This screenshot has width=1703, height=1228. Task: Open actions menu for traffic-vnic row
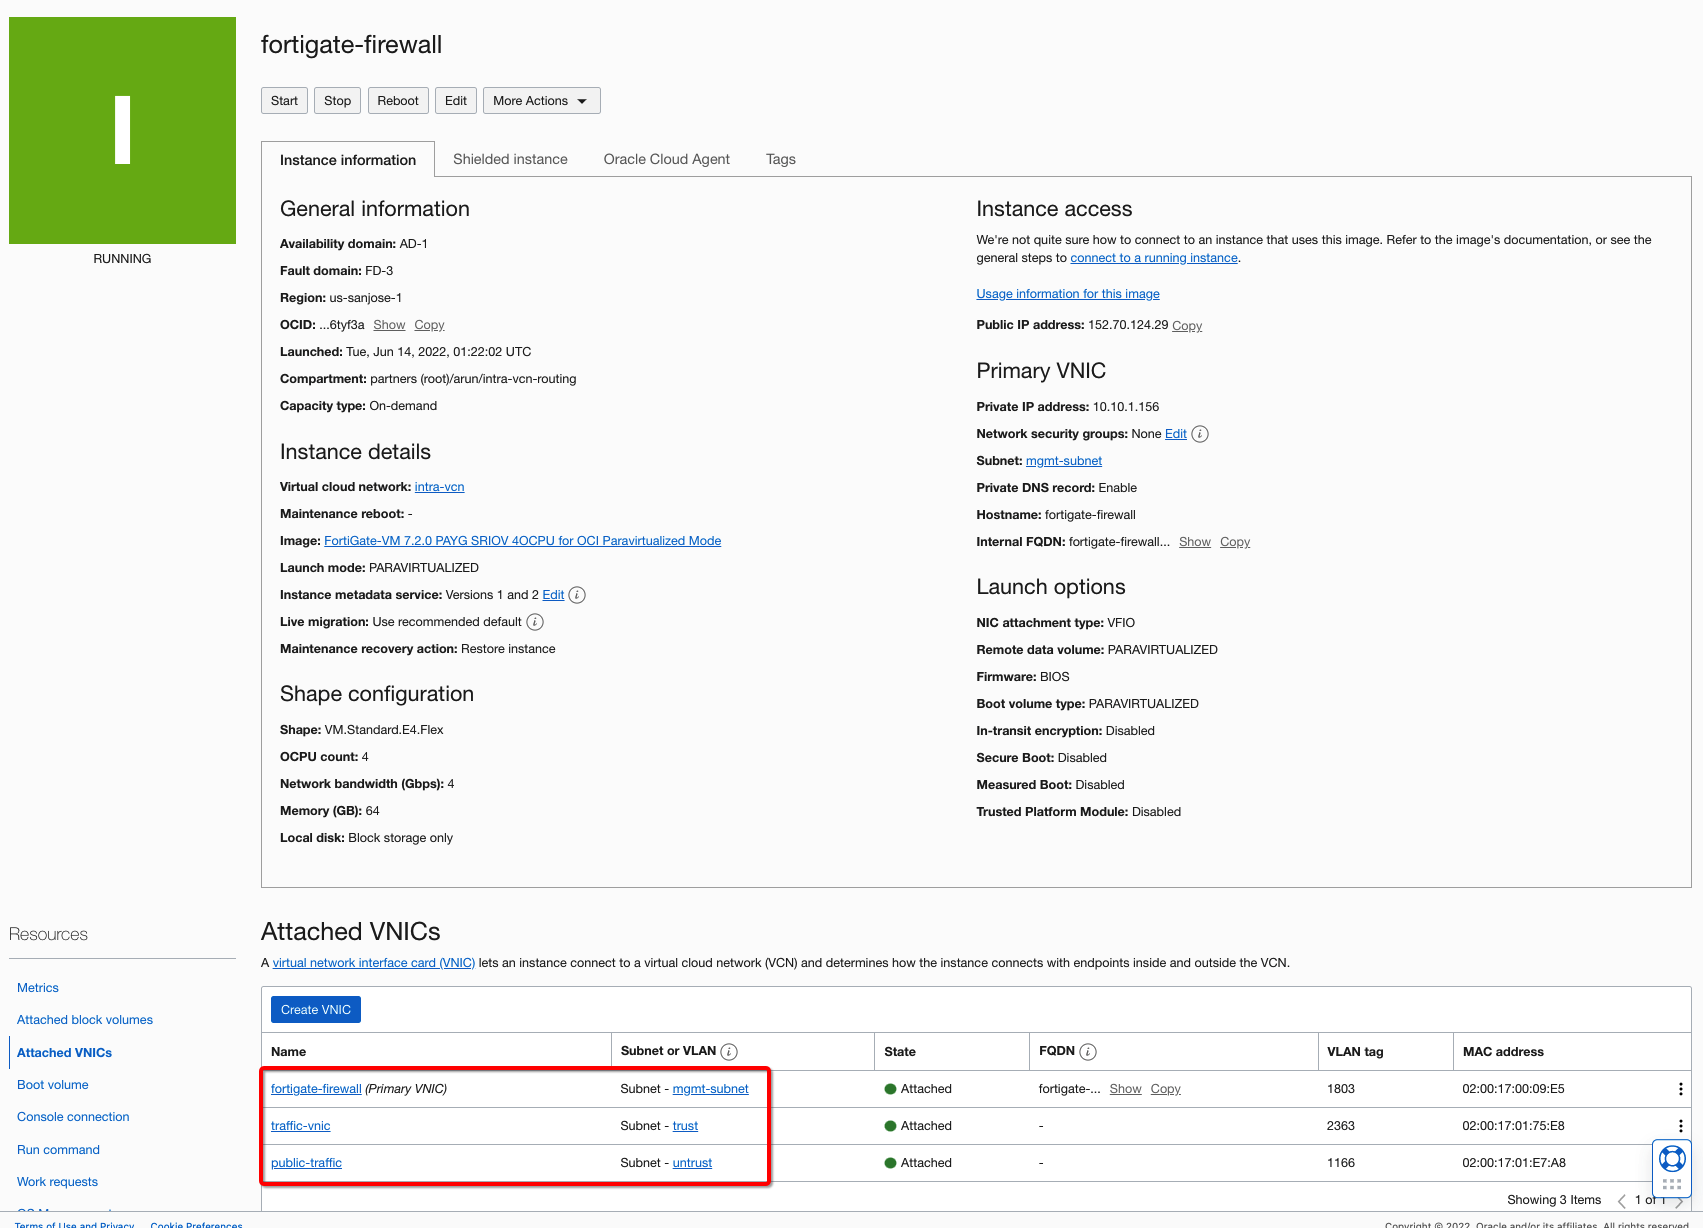tap(1680, 1126)
